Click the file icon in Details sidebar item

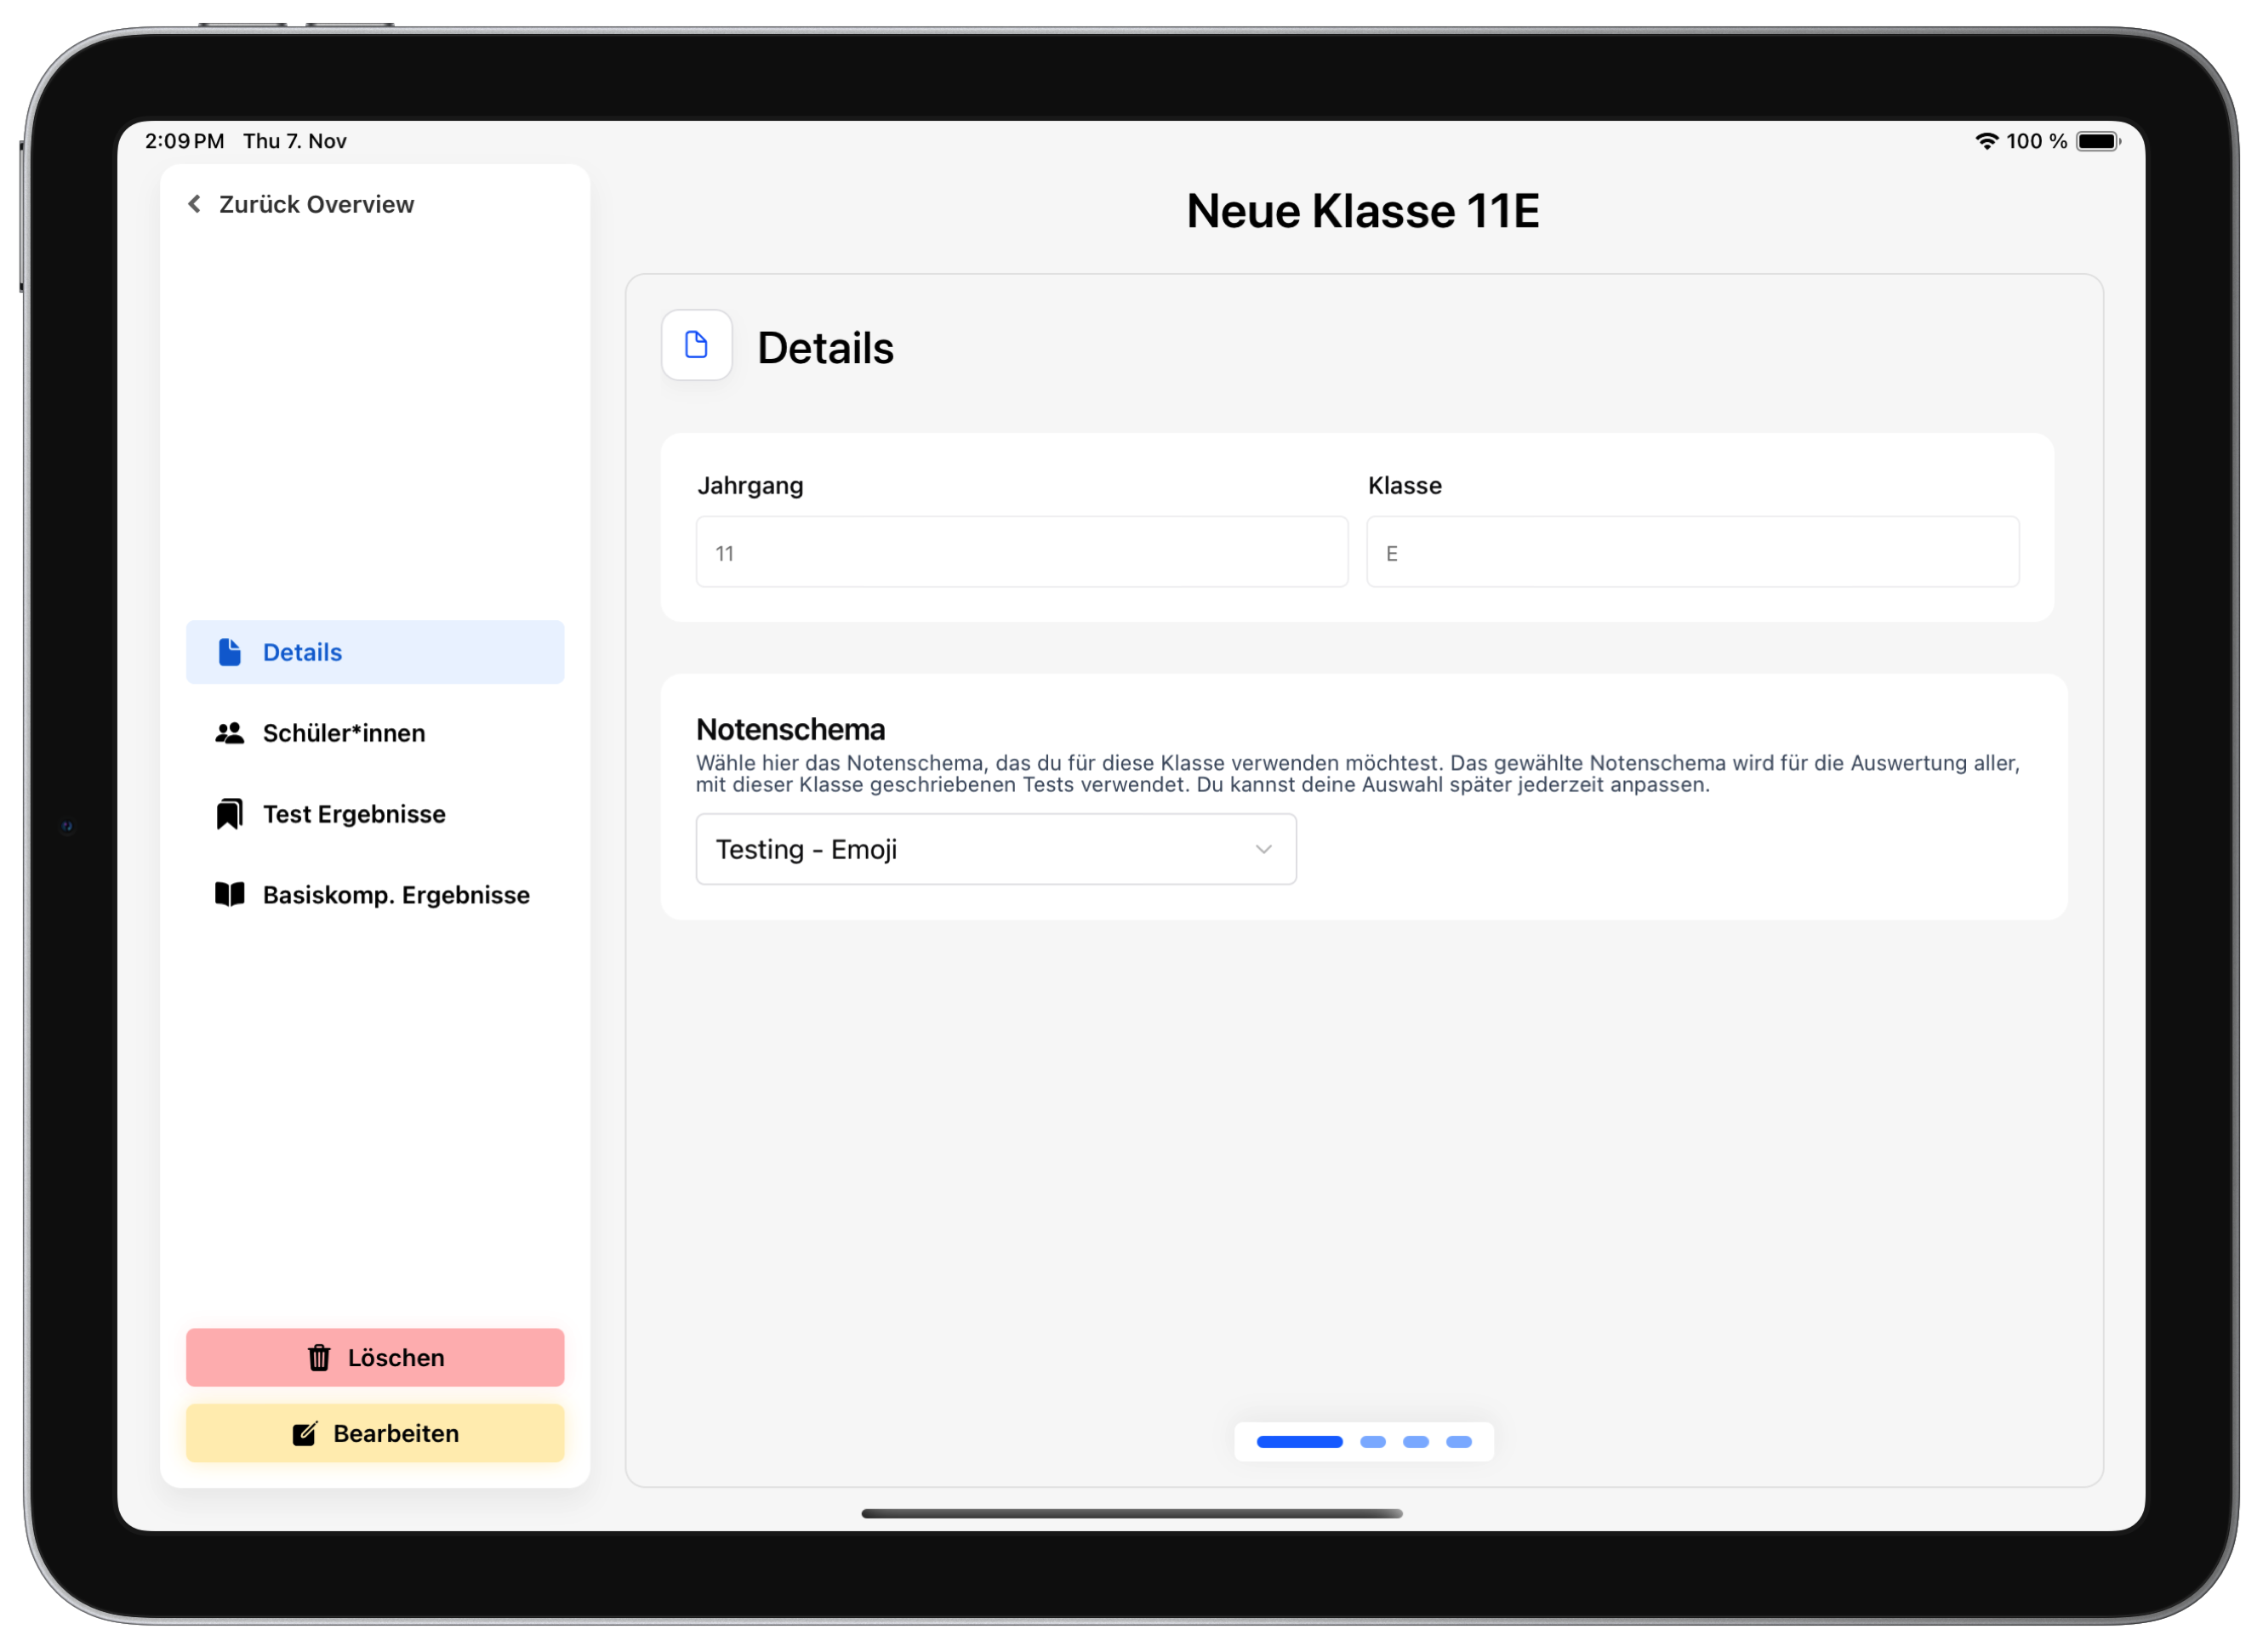click(x=229, y=652)
